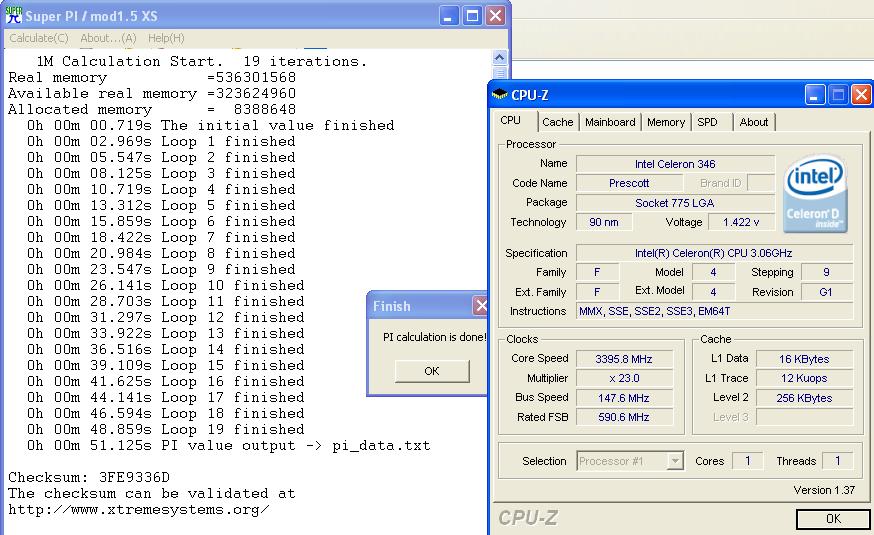
Task: Close the CPU-Z window
Action: tap(861, 95)
